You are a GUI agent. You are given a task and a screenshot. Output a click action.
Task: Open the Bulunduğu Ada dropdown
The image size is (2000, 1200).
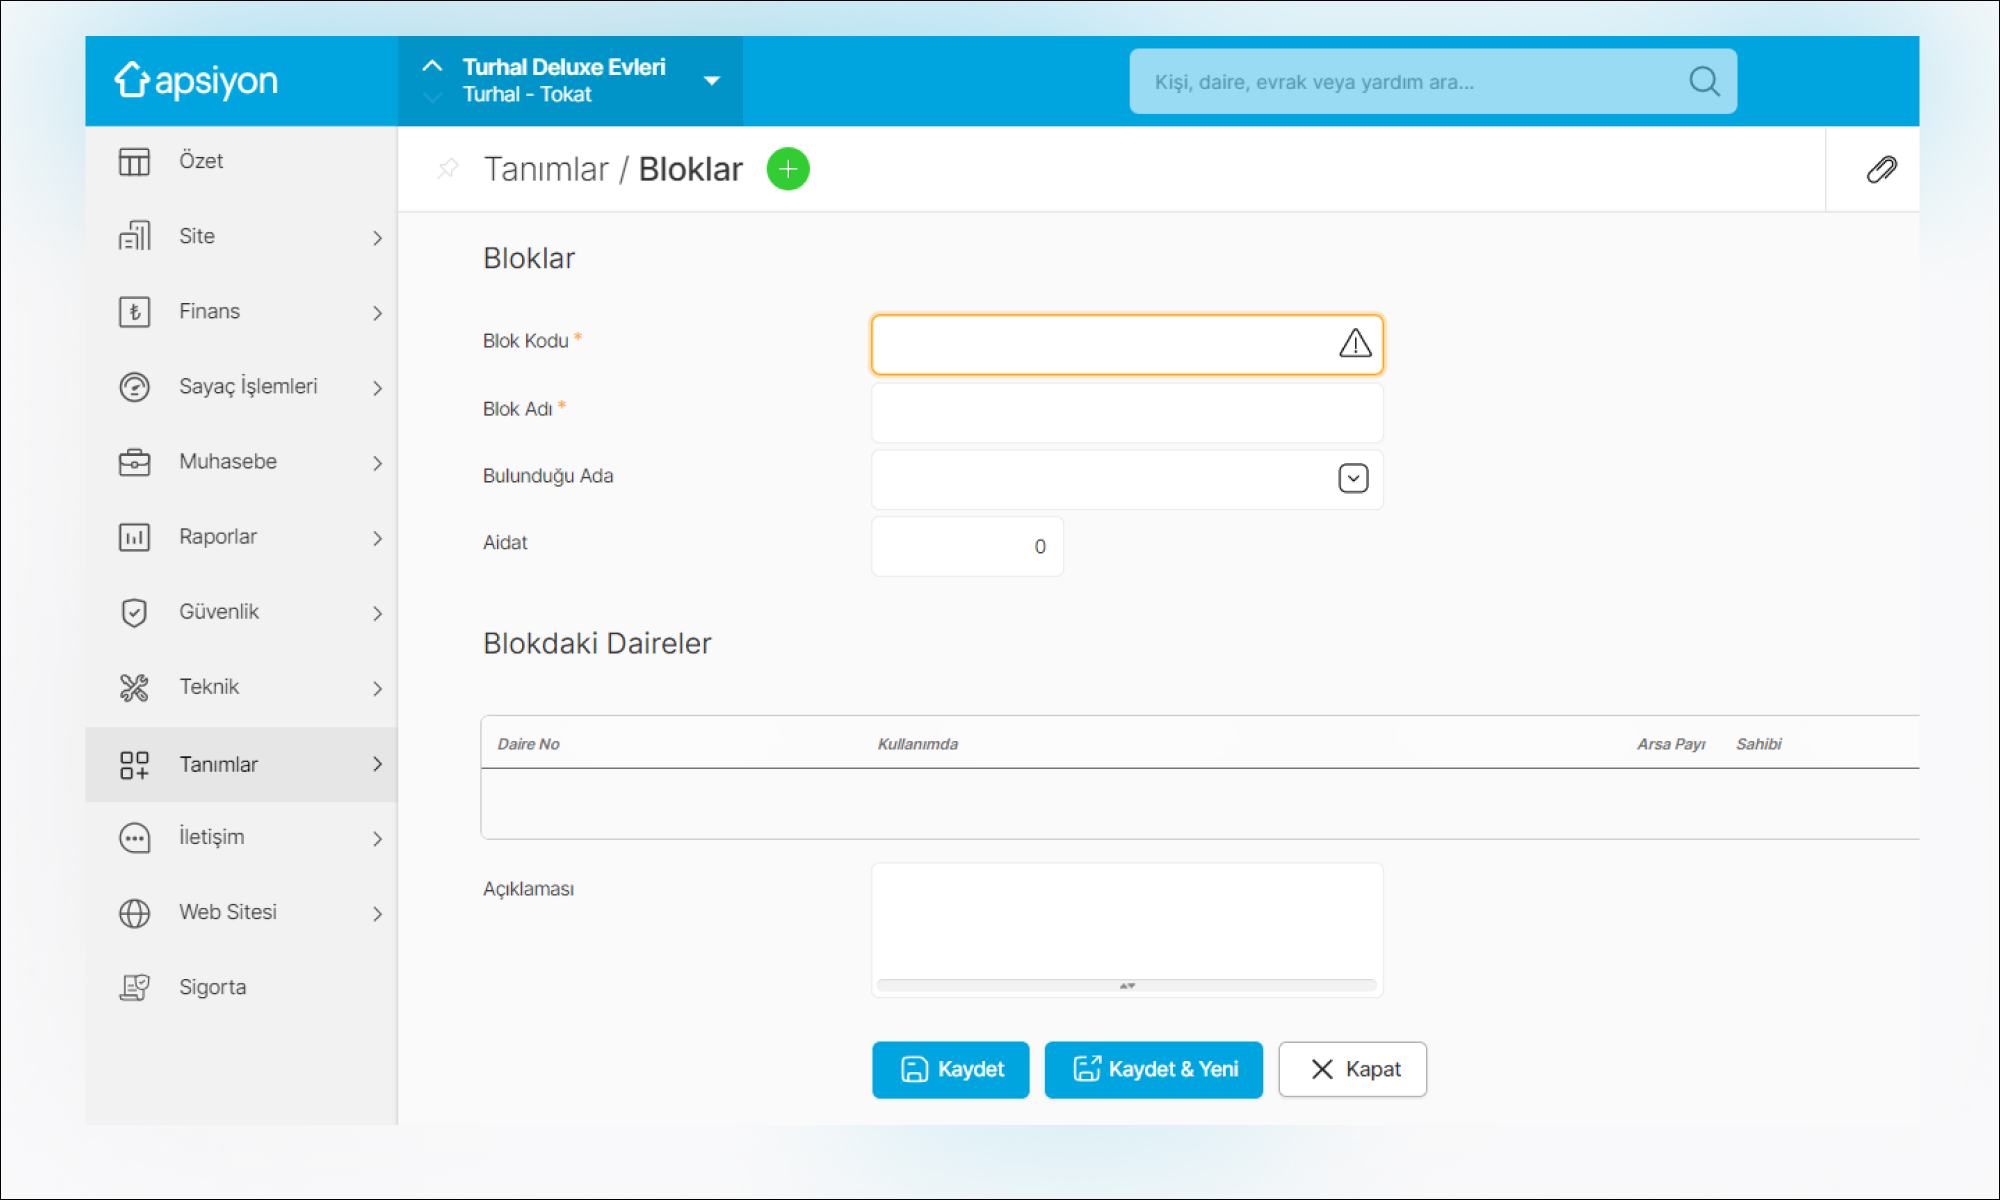(1353, 478)
